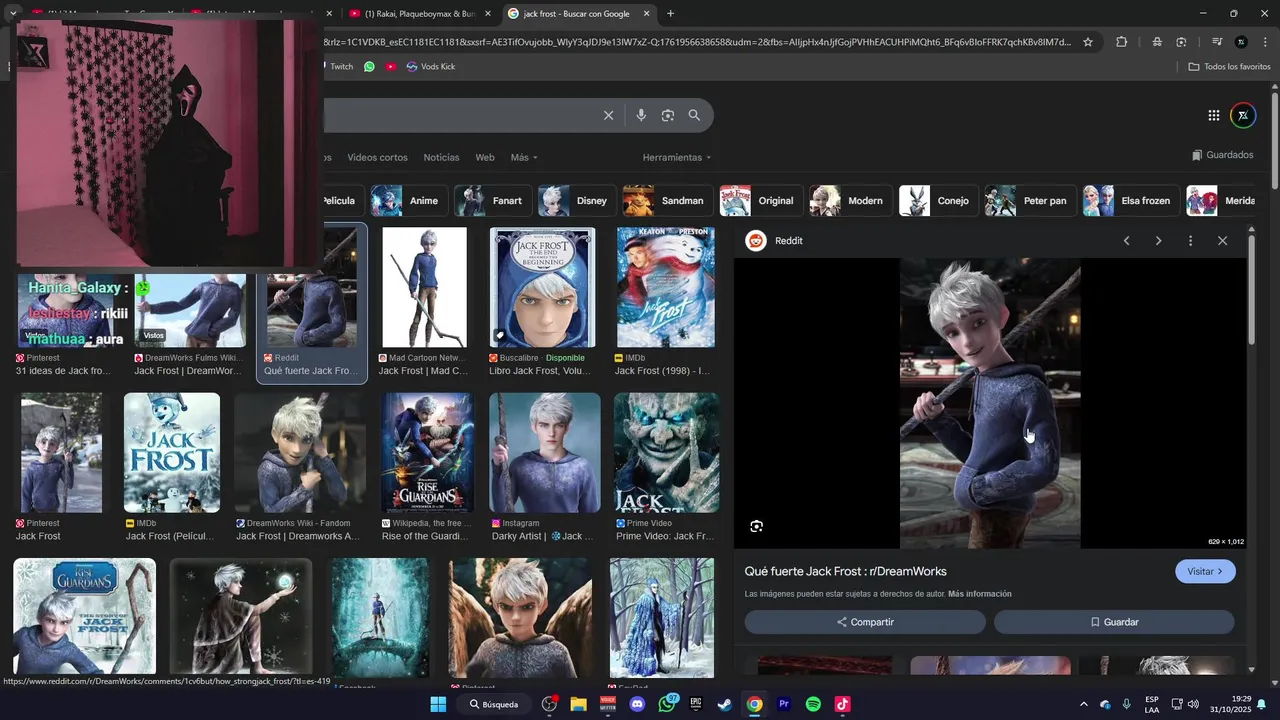This screenshot has width=1280, height=720.
Task: Switch to Web search tab
Action: tap(485, 157)
